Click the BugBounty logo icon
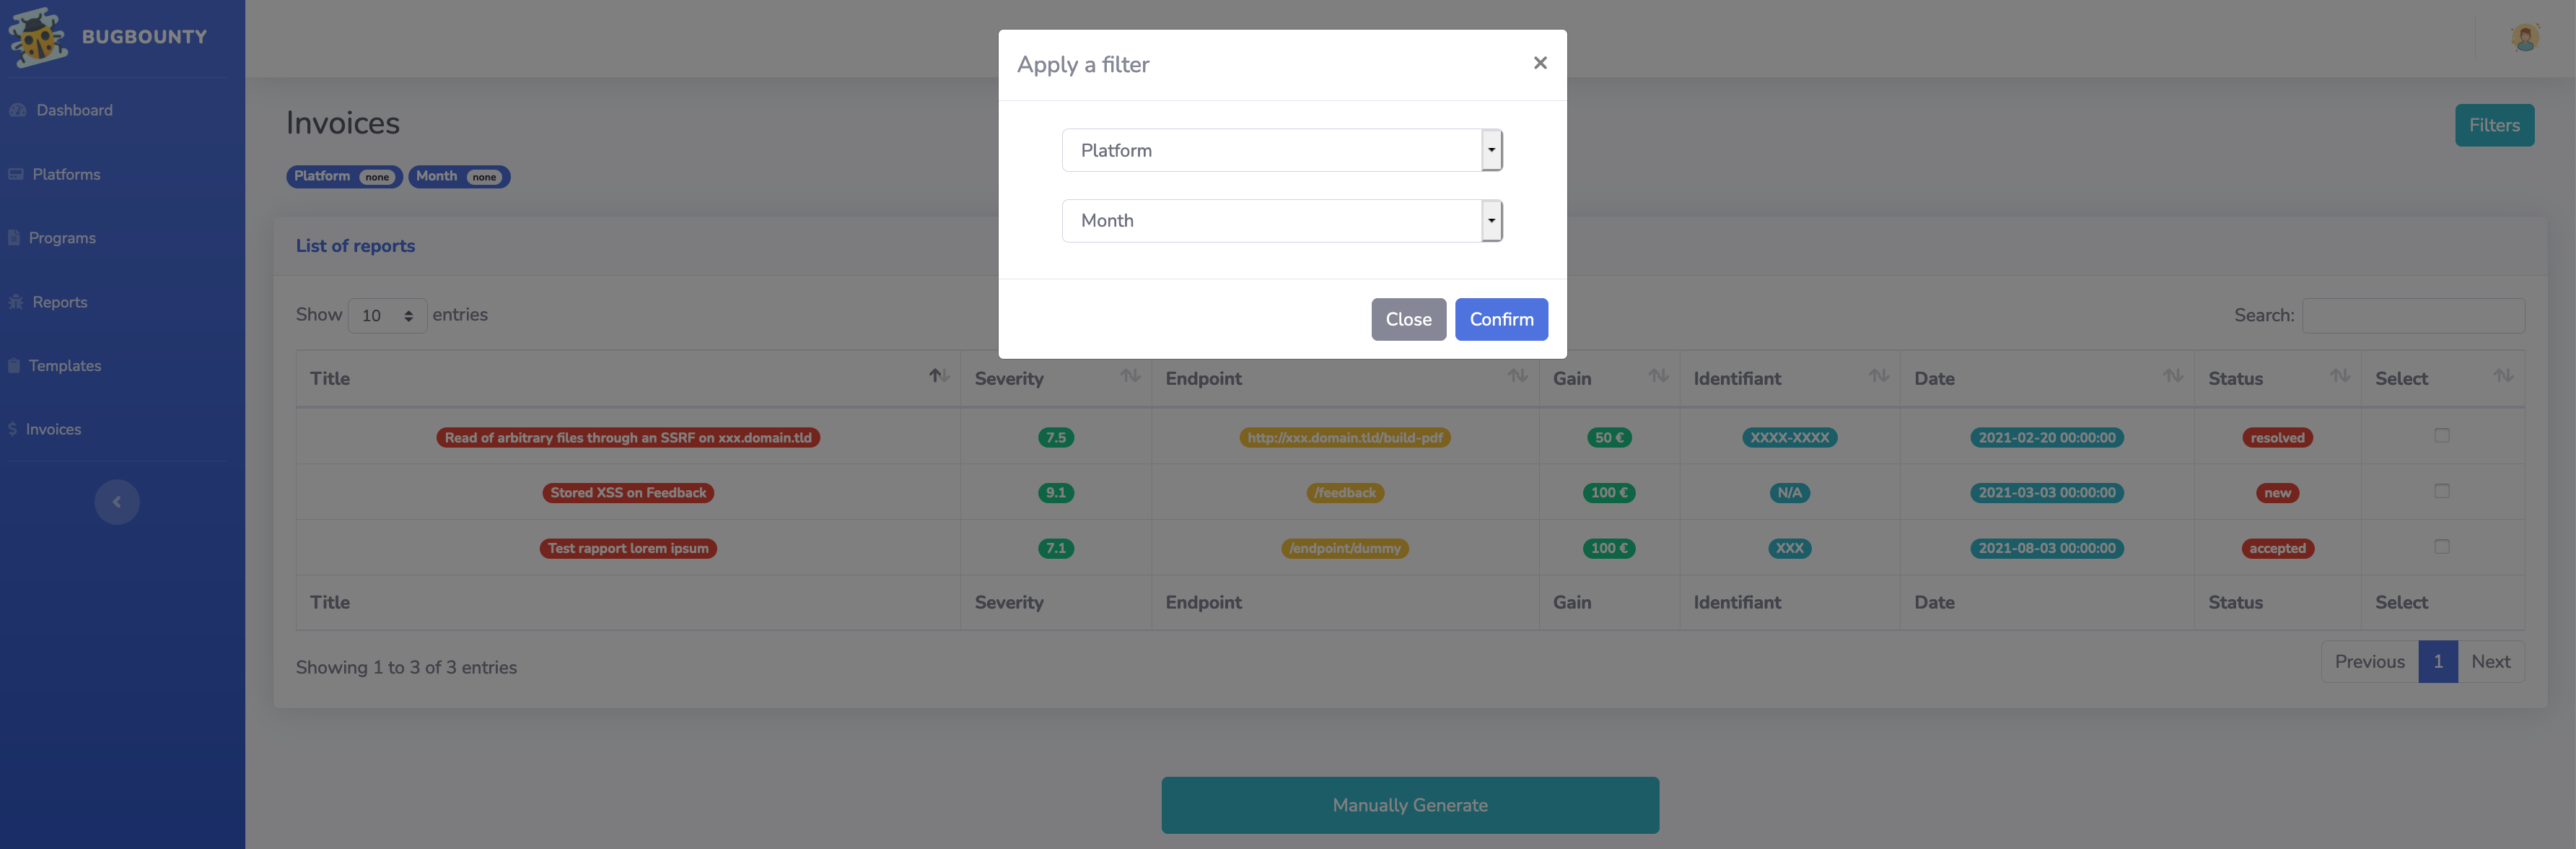Image resolution: width=2576 pixels, height=849 pixels. (36, 36)
